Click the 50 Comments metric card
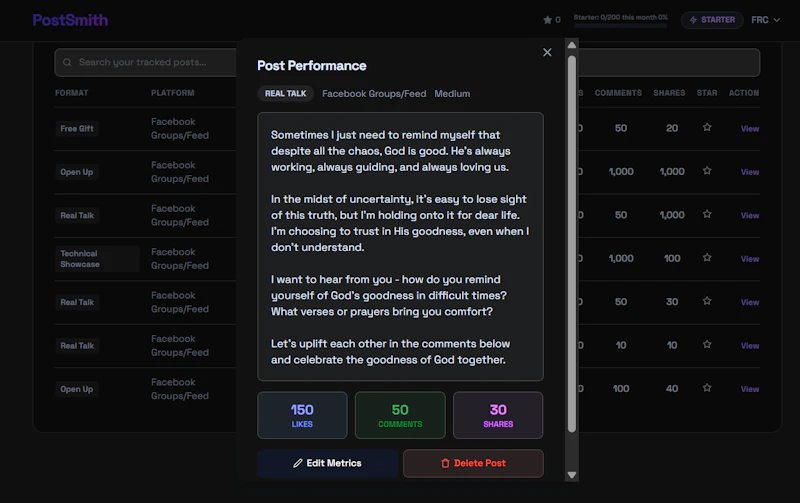800x503 pixels. (400, 415)
